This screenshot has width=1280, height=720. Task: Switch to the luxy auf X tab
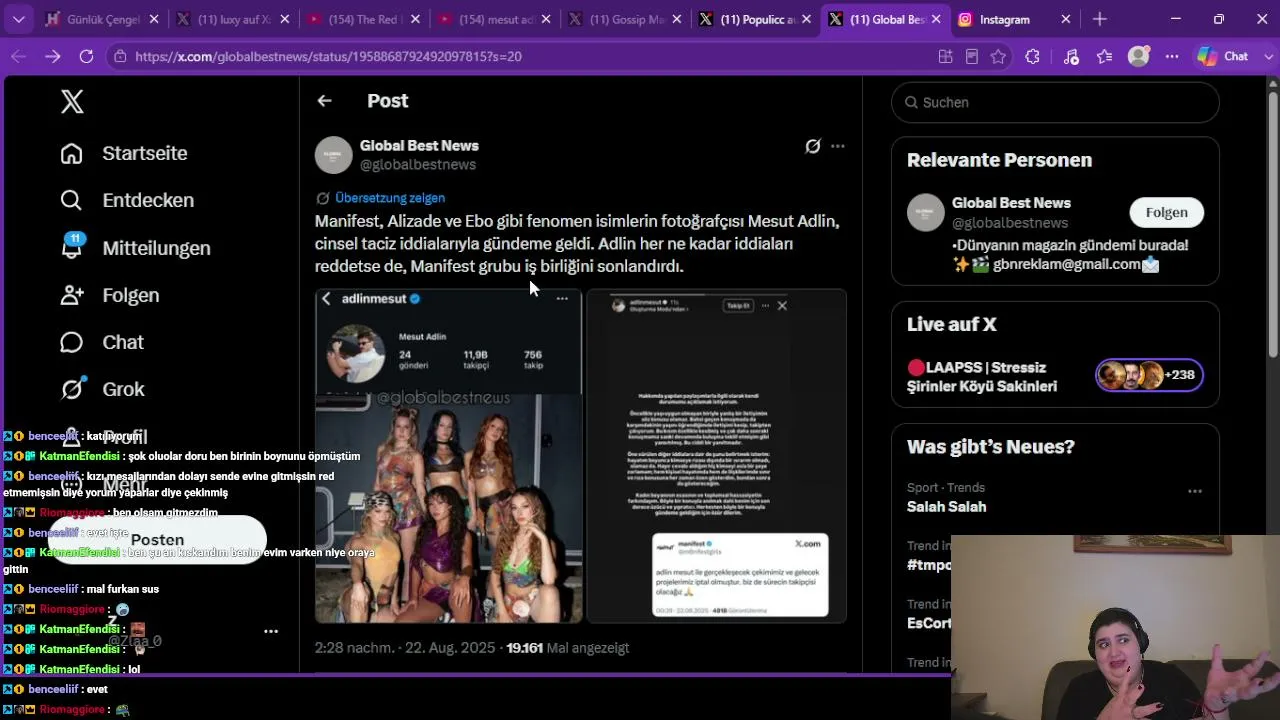(233, 19)
